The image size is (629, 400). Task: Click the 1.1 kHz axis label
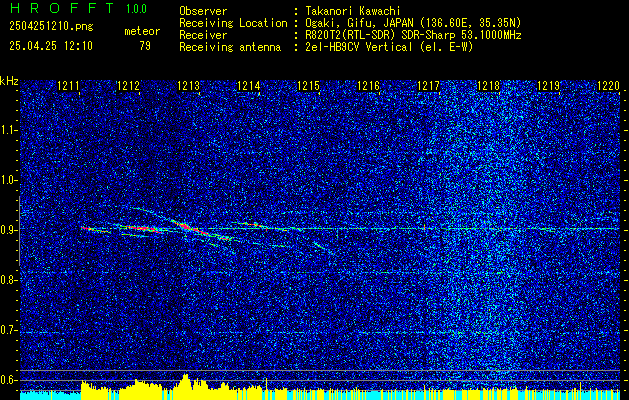tap(9, 130)
